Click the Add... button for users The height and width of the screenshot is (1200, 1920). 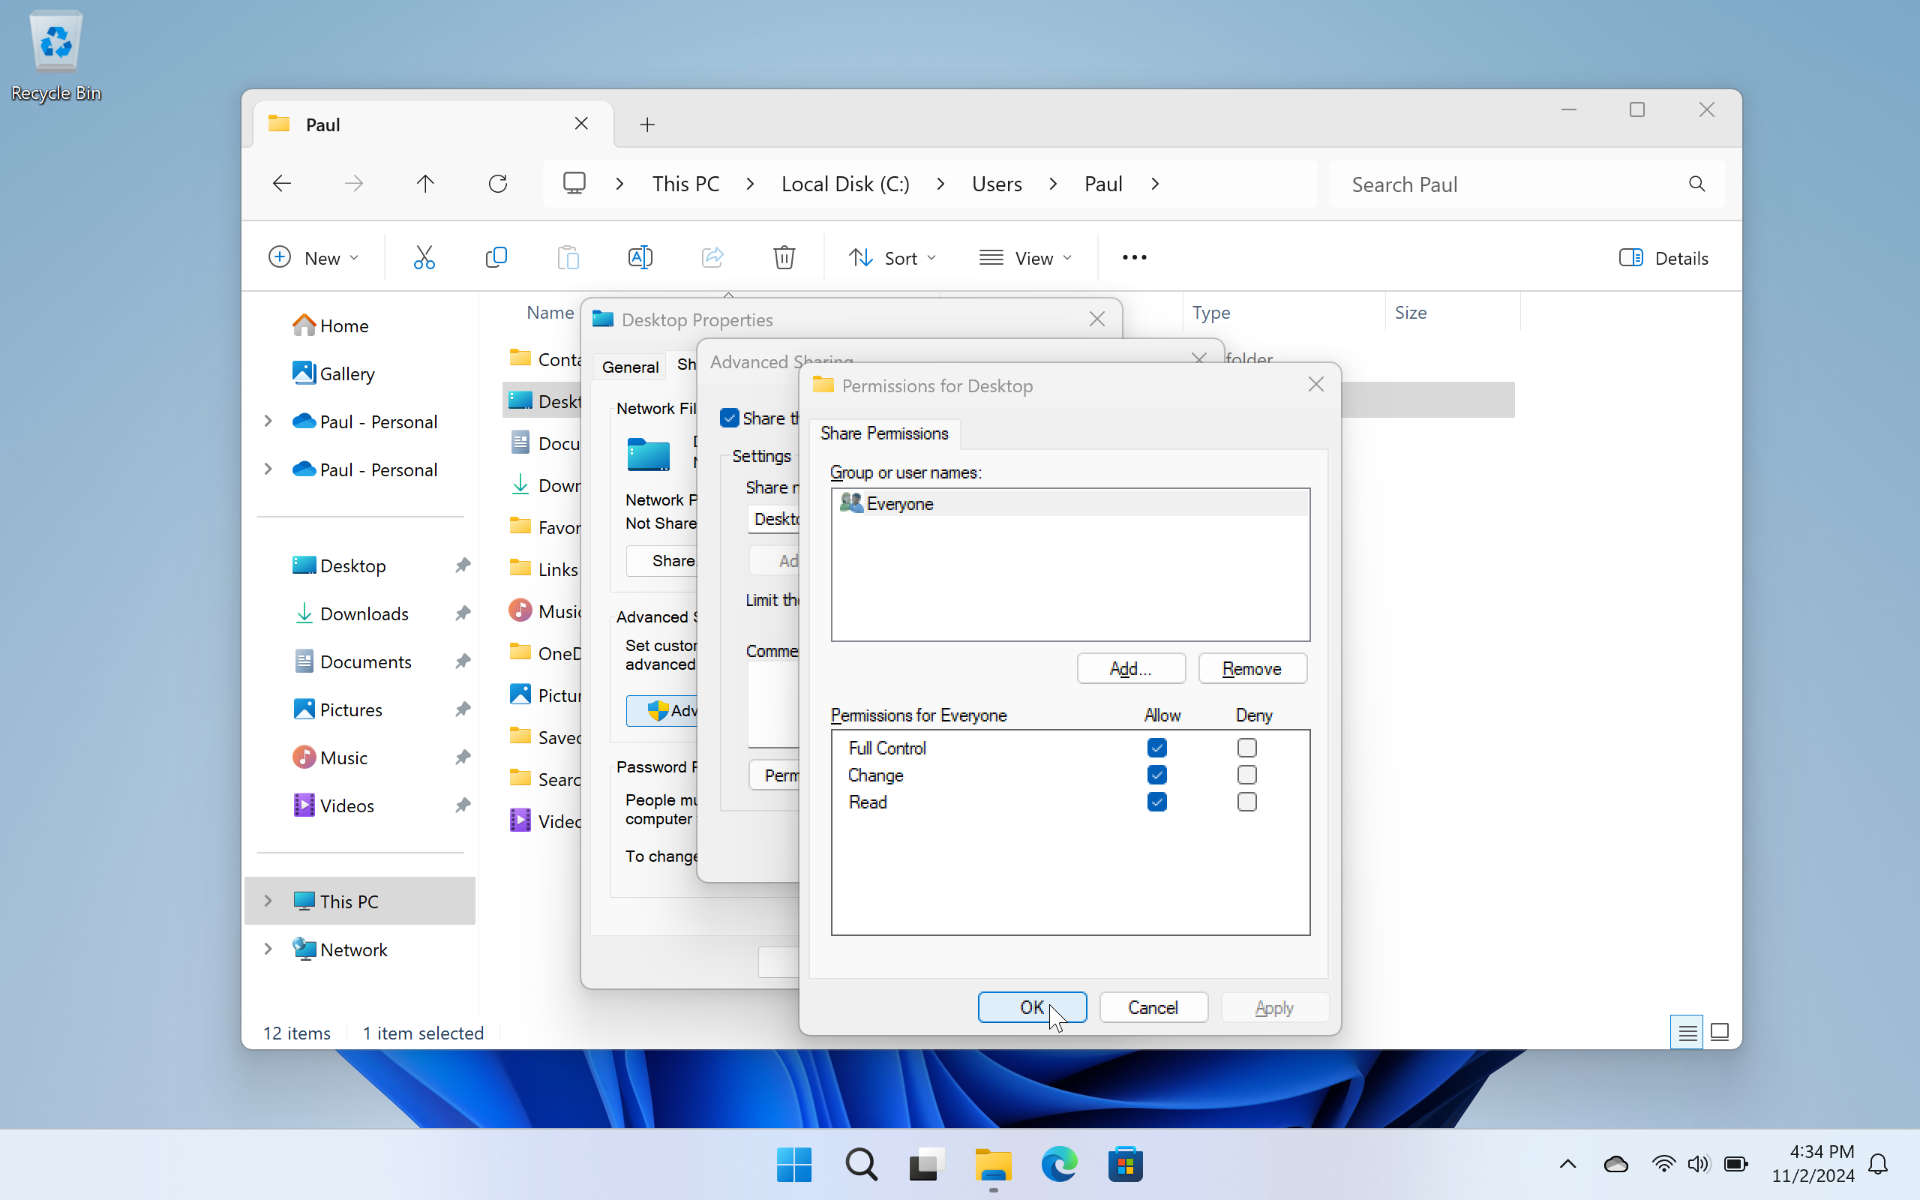(1130, 669)
